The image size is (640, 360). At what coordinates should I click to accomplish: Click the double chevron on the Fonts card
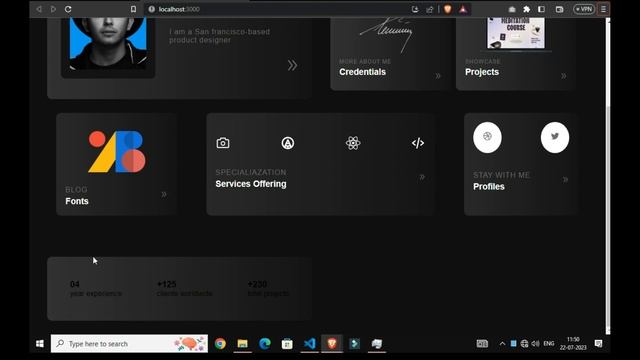pos(164,194)
